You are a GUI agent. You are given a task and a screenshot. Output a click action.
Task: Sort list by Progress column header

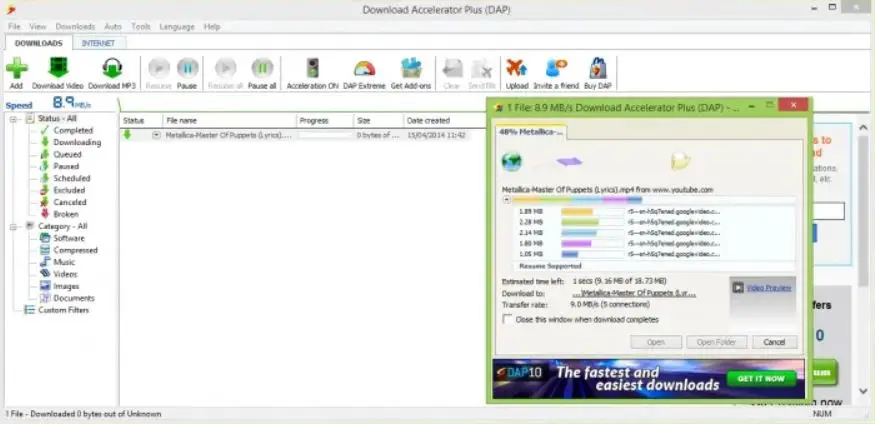[x=325, y=121]
